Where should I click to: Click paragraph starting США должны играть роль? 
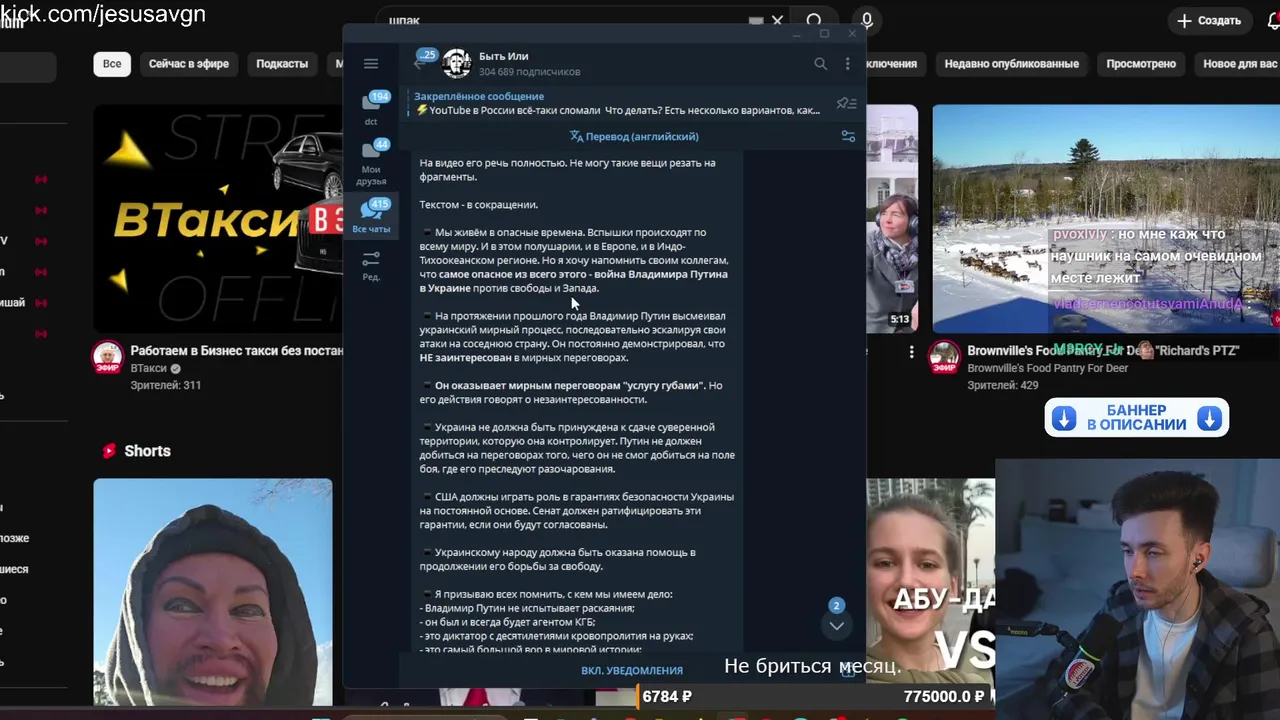pos(577,510)
